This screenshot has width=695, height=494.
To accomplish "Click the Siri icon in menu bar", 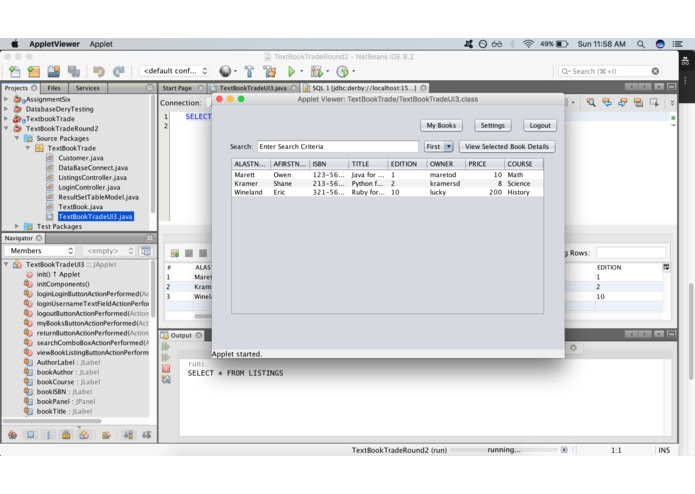I will coord(660,44).
